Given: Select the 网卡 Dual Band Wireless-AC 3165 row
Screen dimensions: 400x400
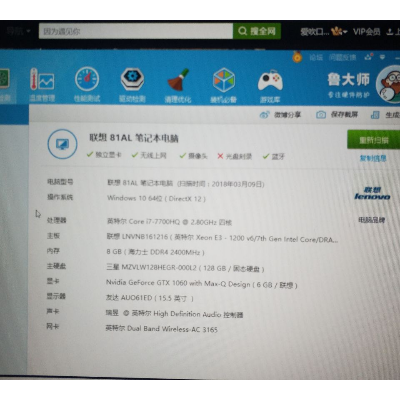Looking at the screenshot, I should (x=132, y=328).
